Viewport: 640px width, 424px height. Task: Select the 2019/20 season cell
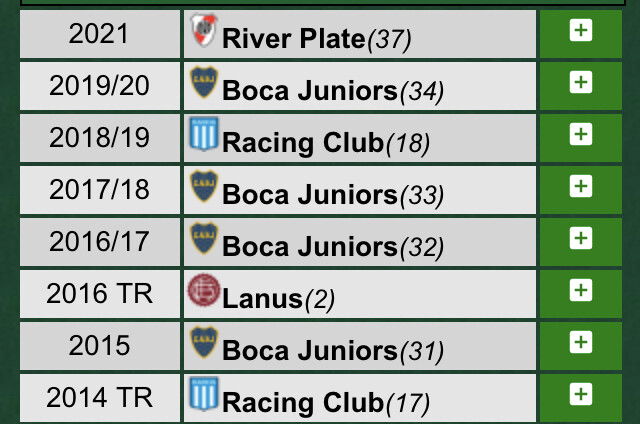coord(100,86)
